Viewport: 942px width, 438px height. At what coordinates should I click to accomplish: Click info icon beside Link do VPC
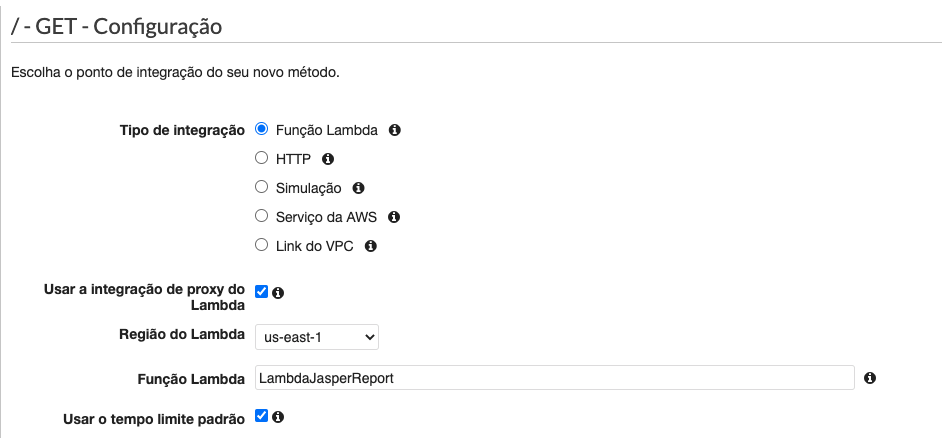[x=371, y=246]
